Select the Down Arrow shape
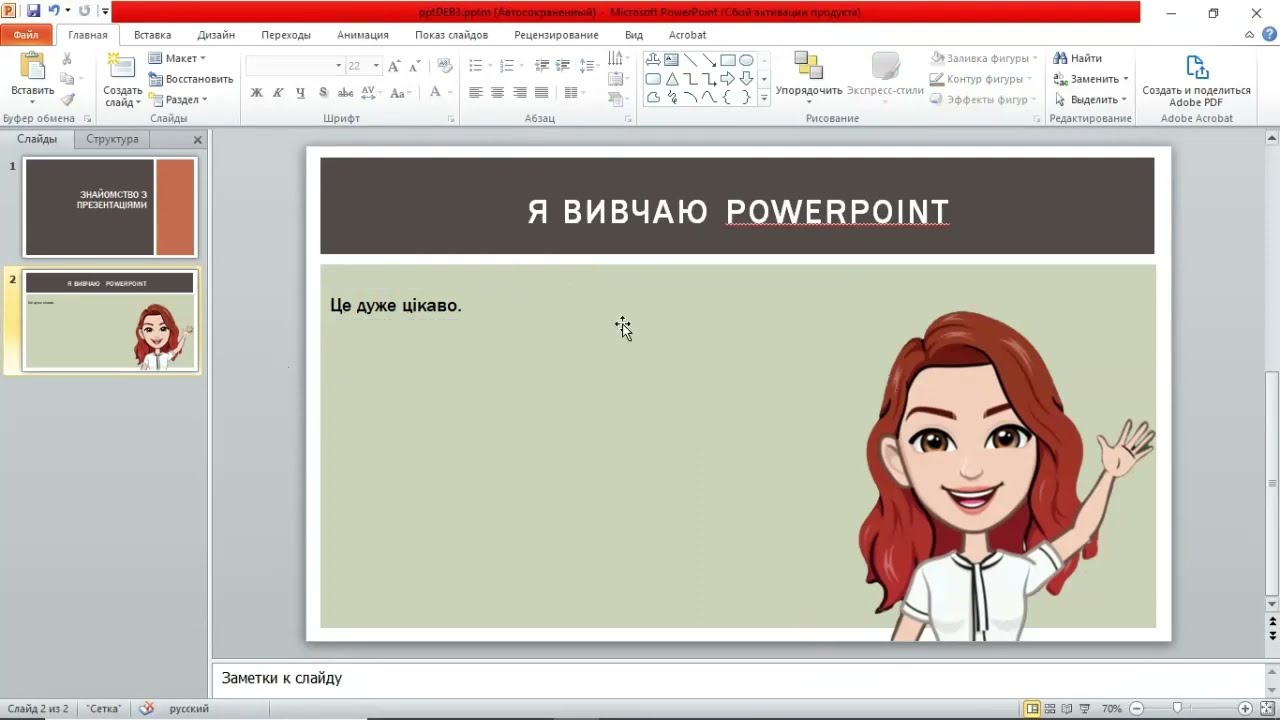 [746, 79]
